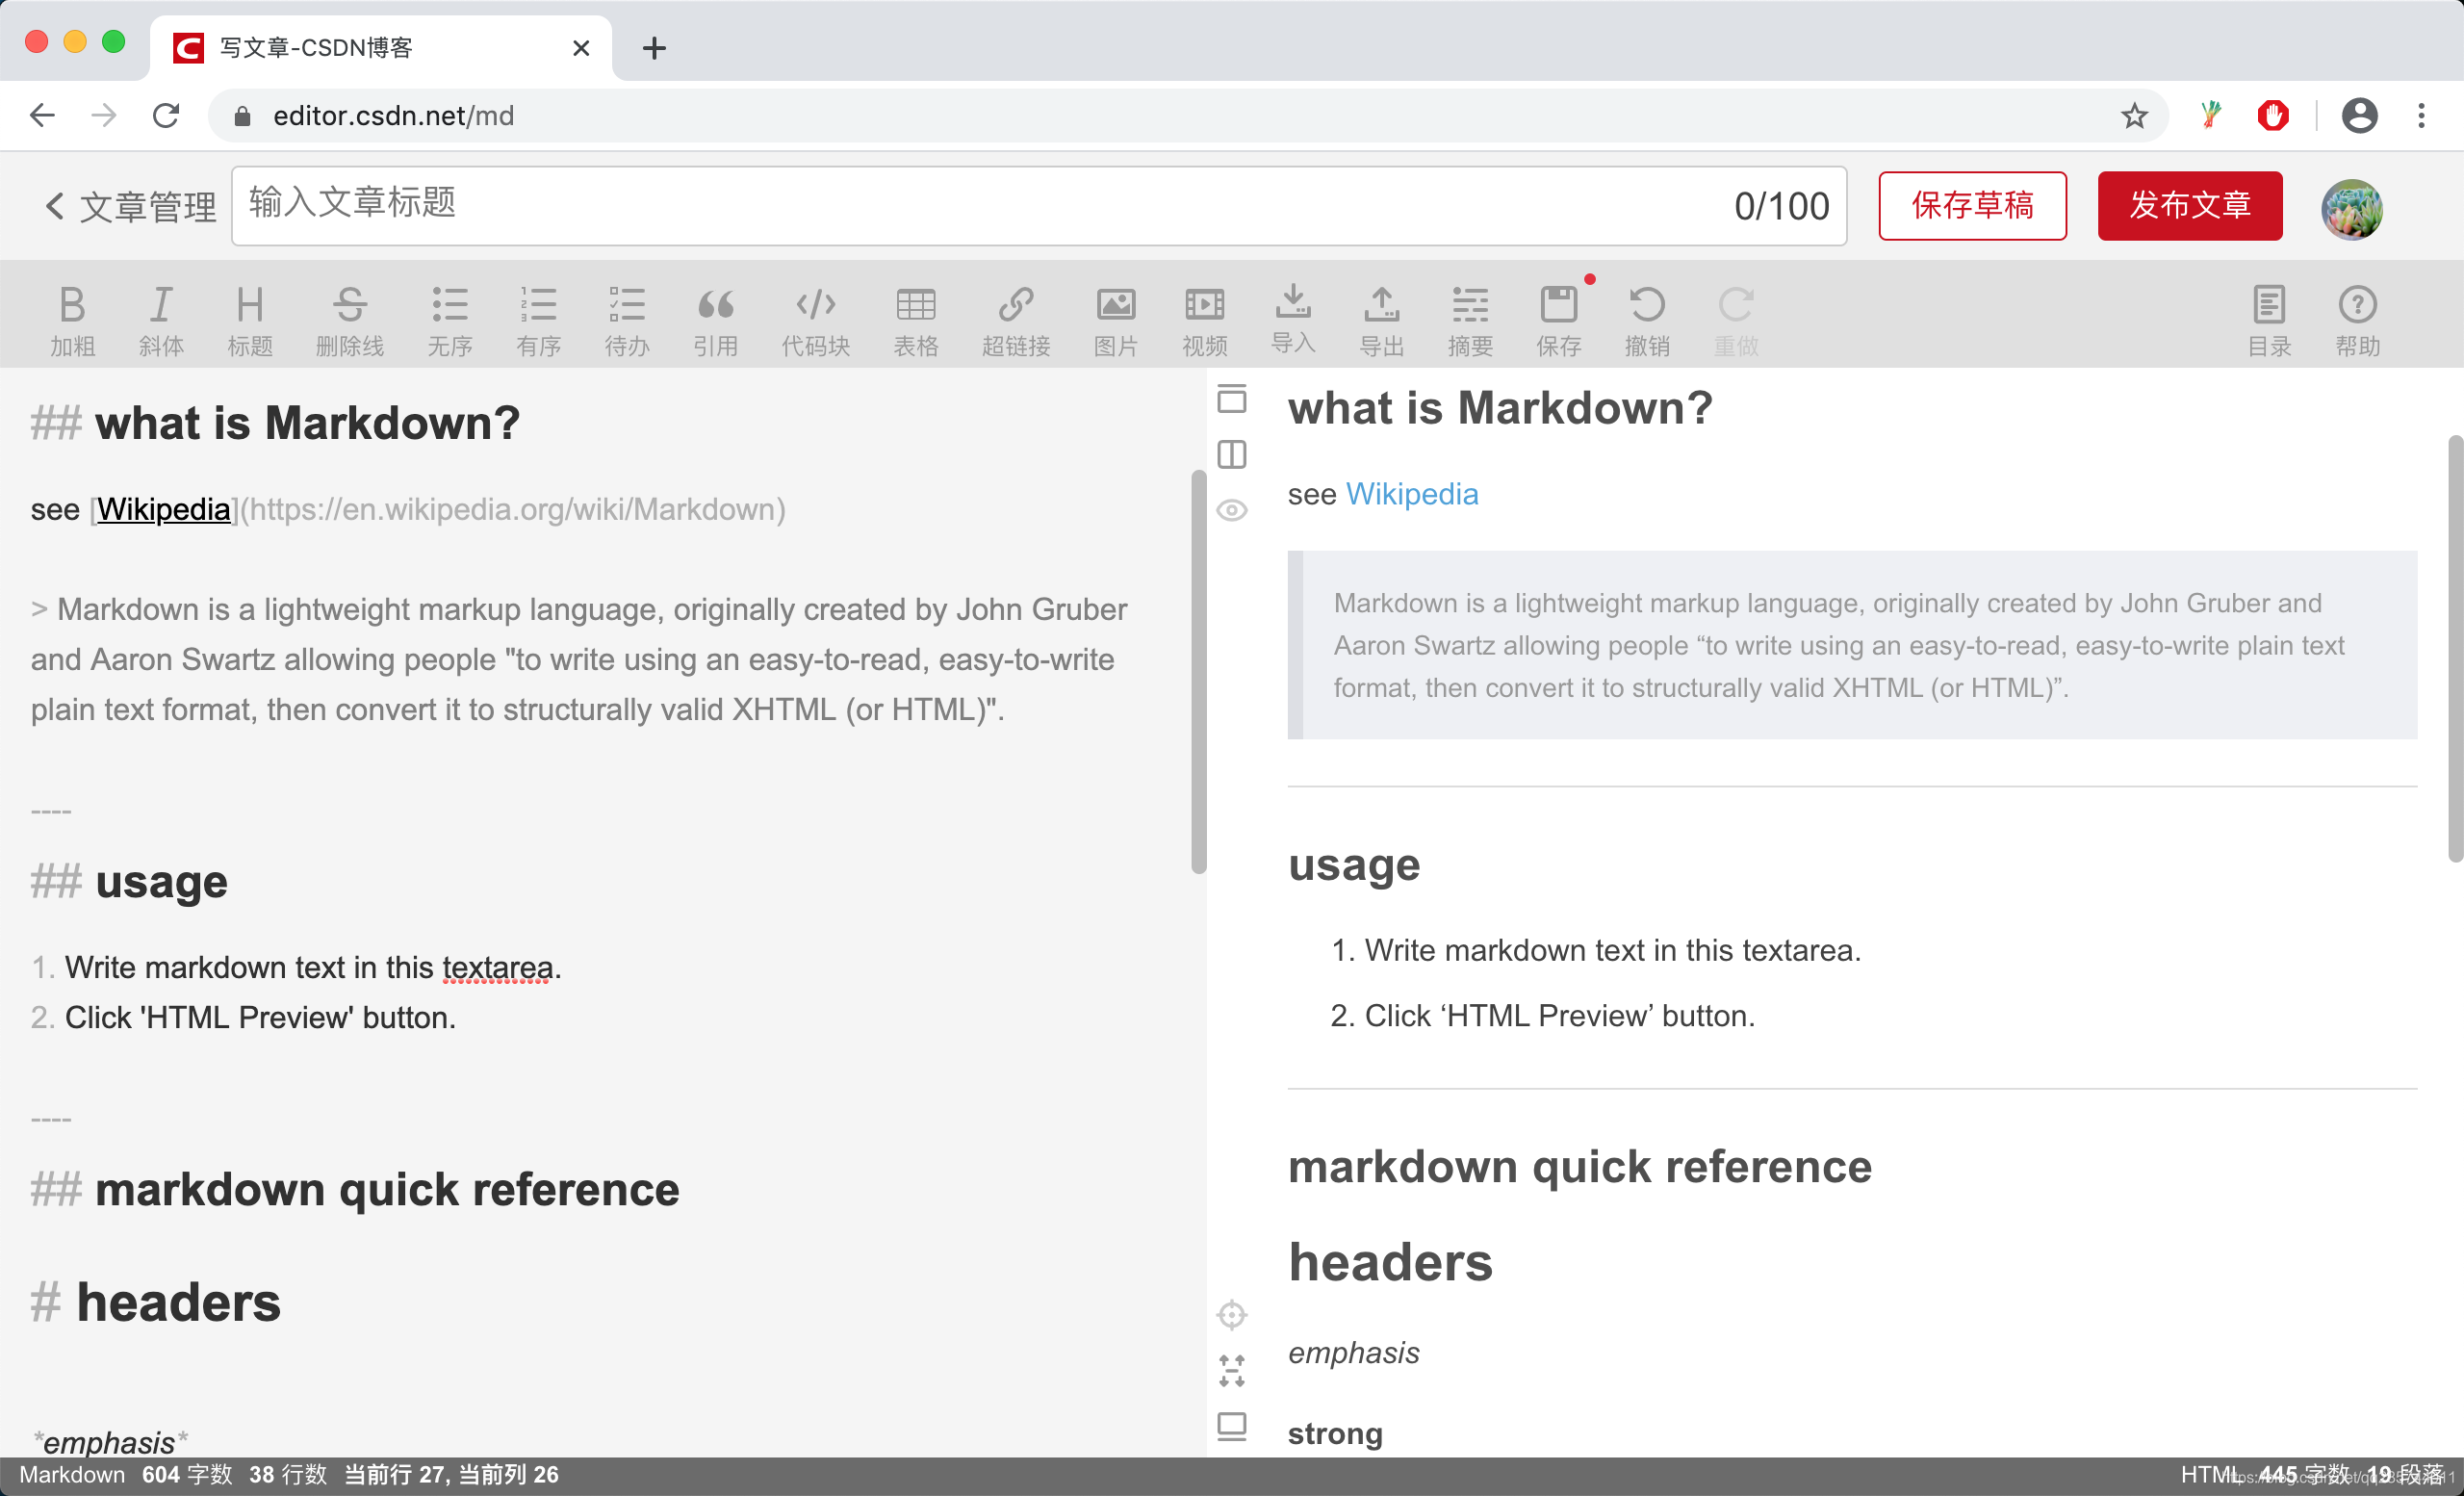Screen dimensions: 2464x1496
Task: Enable synchronized scrolling between panes
Action: point(1232,1313)
